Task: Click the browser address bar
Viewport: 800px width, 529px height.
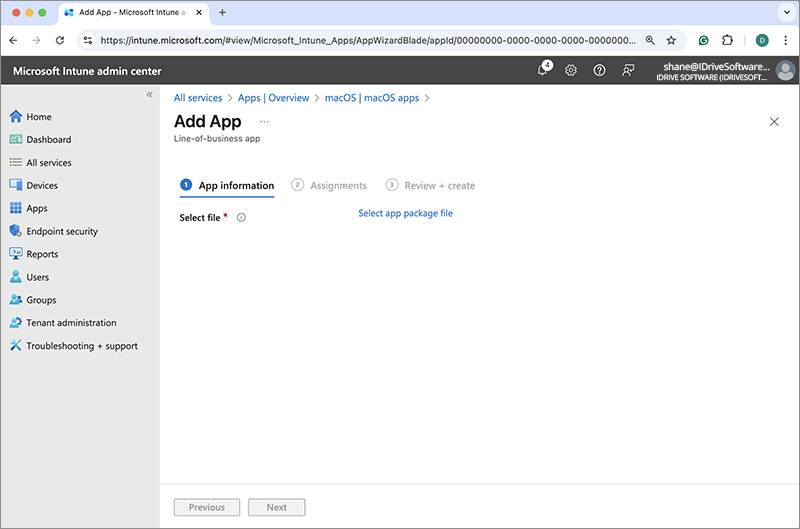Action: tap(365, 40)
